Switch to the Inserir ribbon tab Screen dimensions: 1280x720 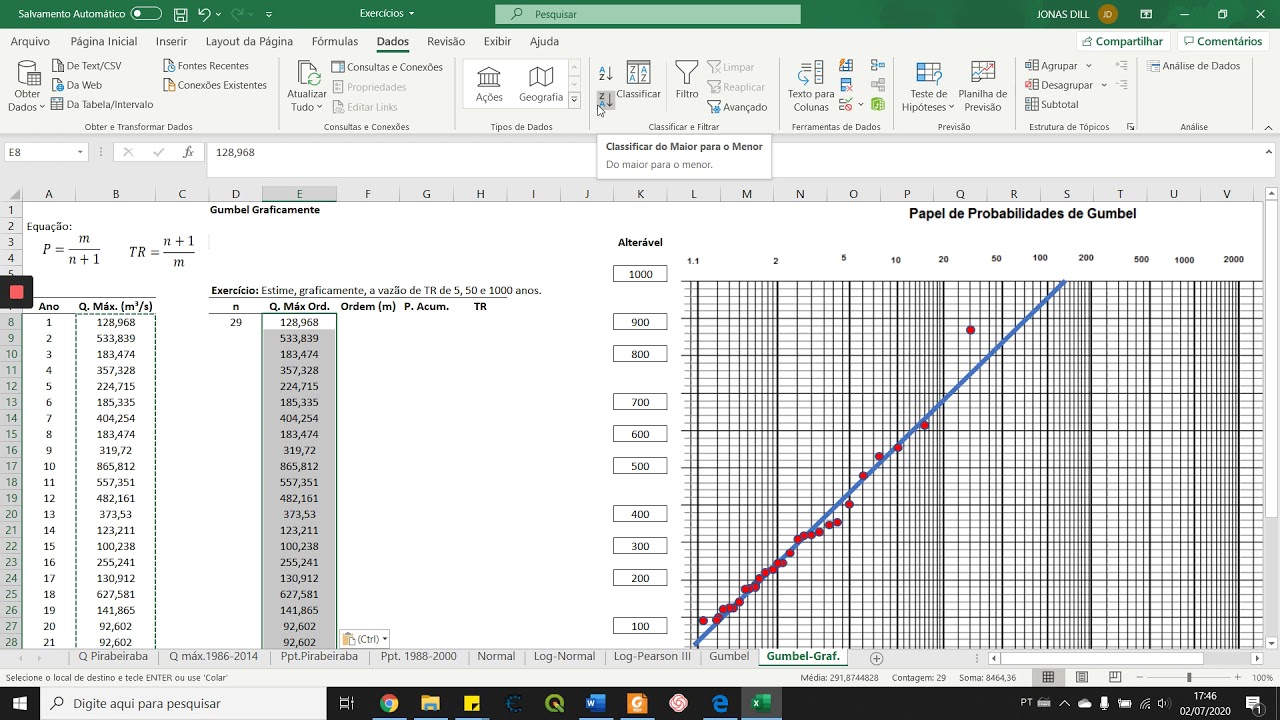(x=171, y=41)
